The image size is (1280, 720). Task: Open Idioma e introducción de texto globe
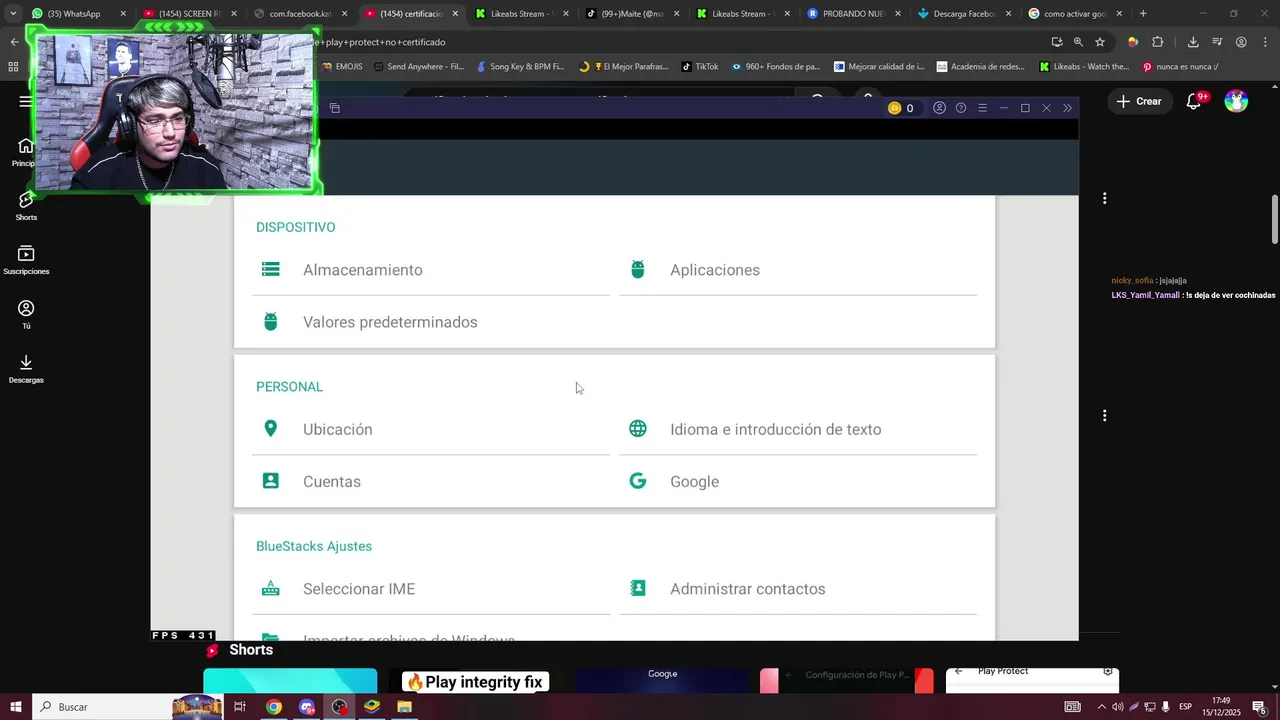click(x=638, y=429)
